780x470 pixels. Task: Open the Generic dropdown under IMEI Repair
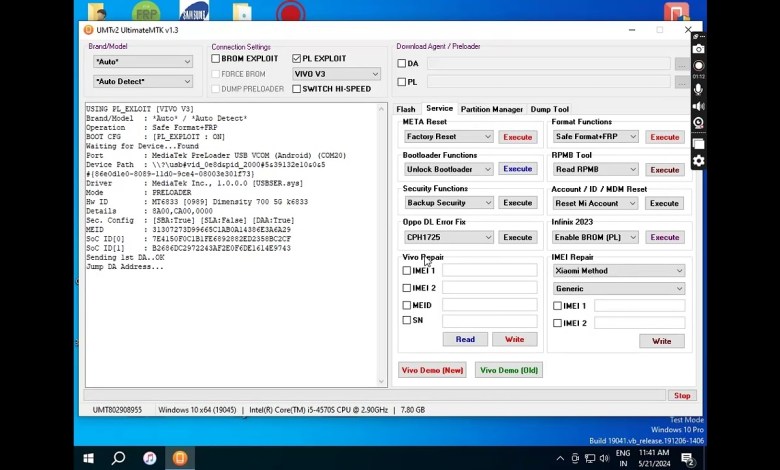pyautogui.click(x=619, y=289)
